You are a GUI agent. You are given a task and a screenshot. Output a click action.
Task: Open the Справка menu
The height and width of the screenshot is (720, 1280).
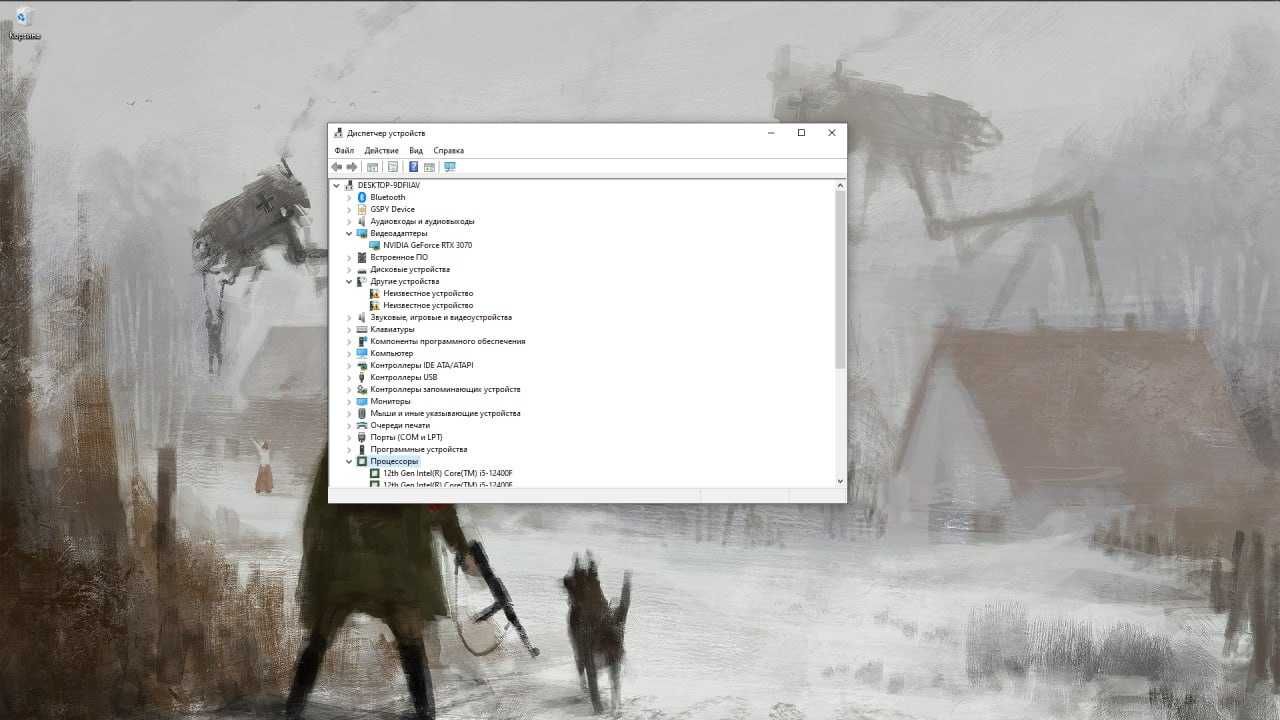click(448, 150)
